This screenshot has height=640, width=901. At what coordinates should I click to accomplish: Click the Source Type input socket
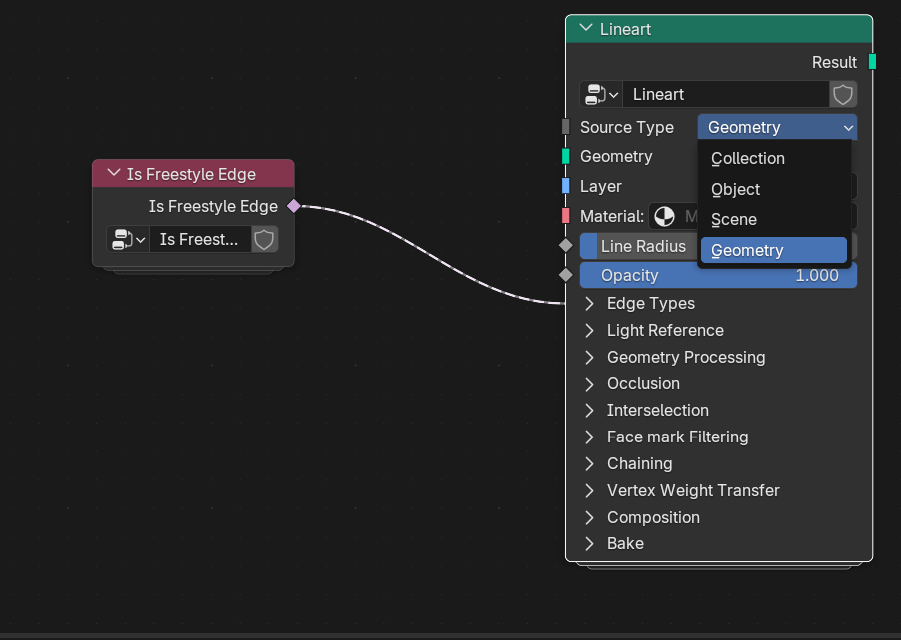(565, 127)
